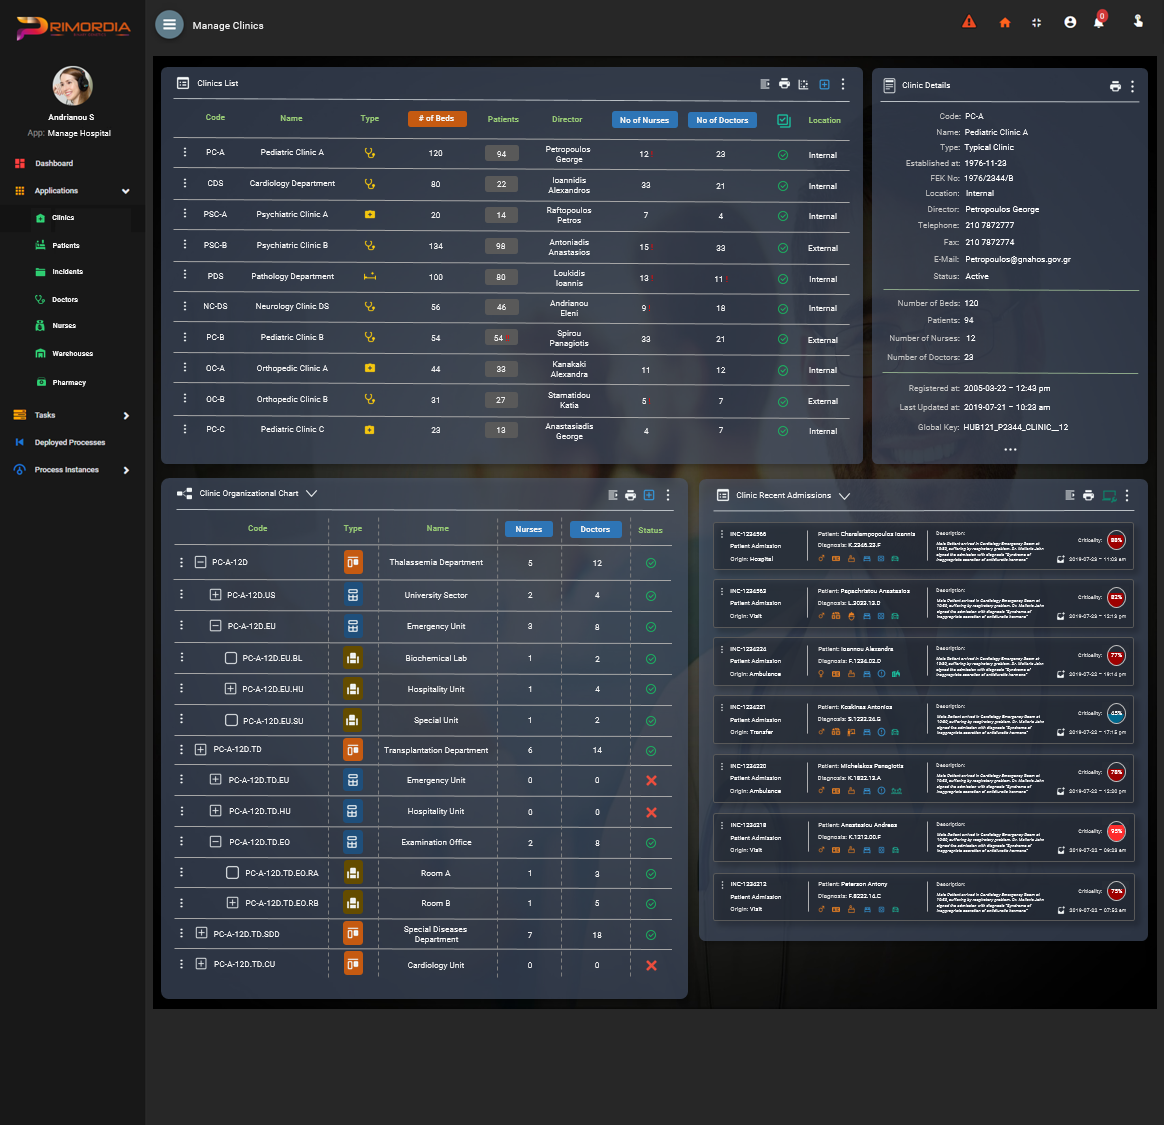Select Pharmacy from the sidebar

(x=68, y=382)
